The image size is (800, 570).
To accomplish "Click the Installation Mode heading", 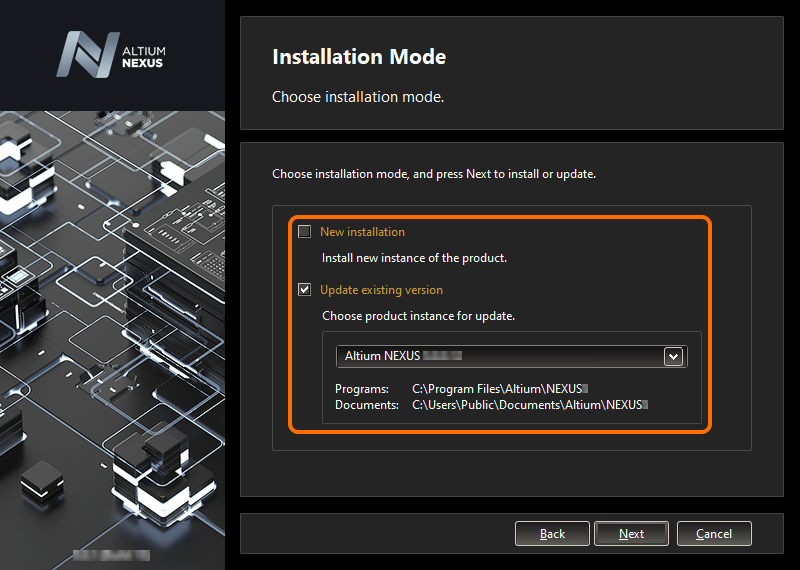I will tap(359, 57).
